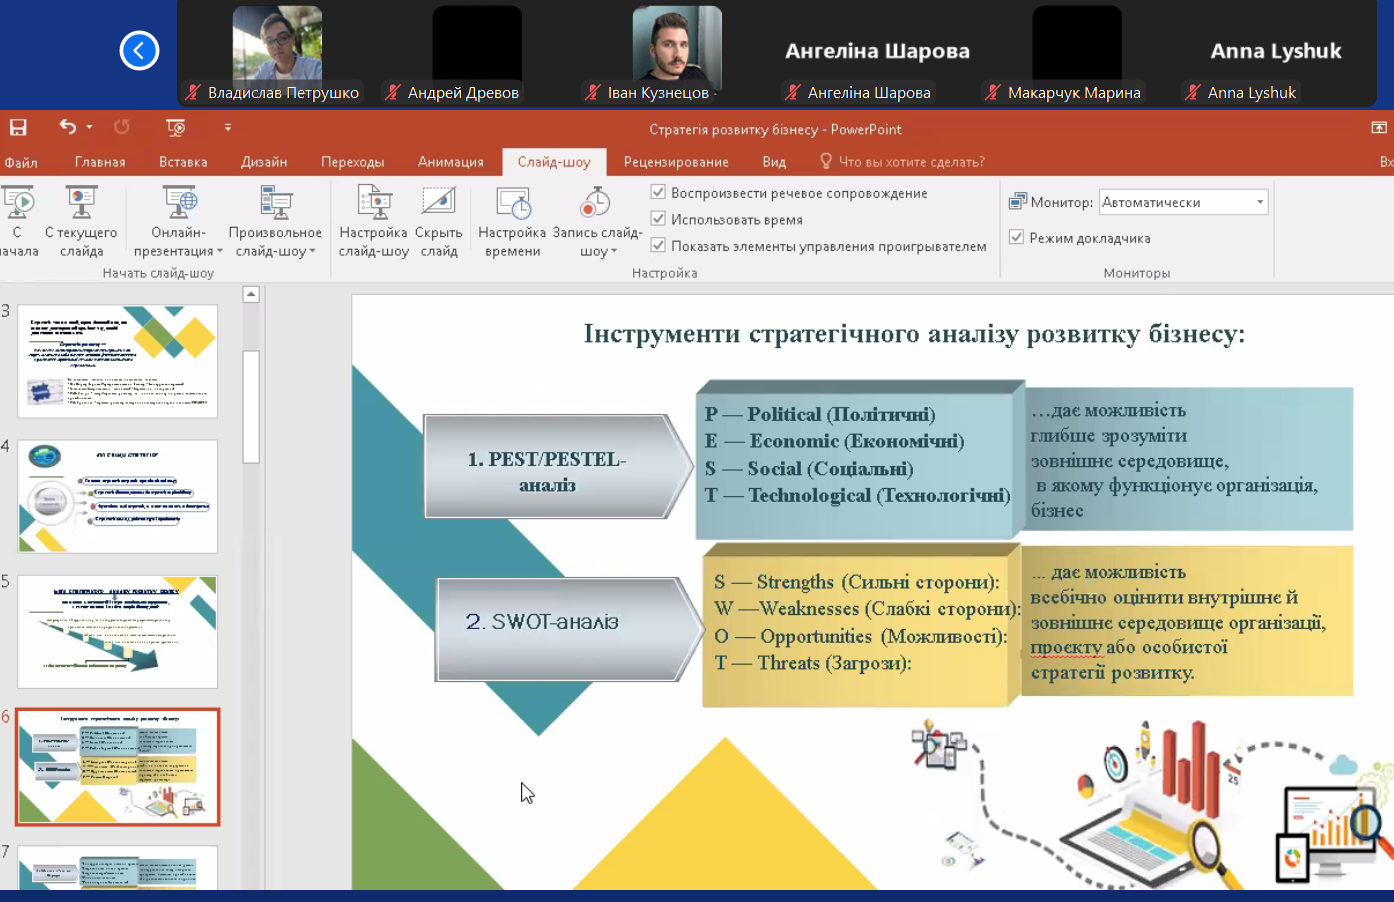Click the blue back arrow button

139,50
